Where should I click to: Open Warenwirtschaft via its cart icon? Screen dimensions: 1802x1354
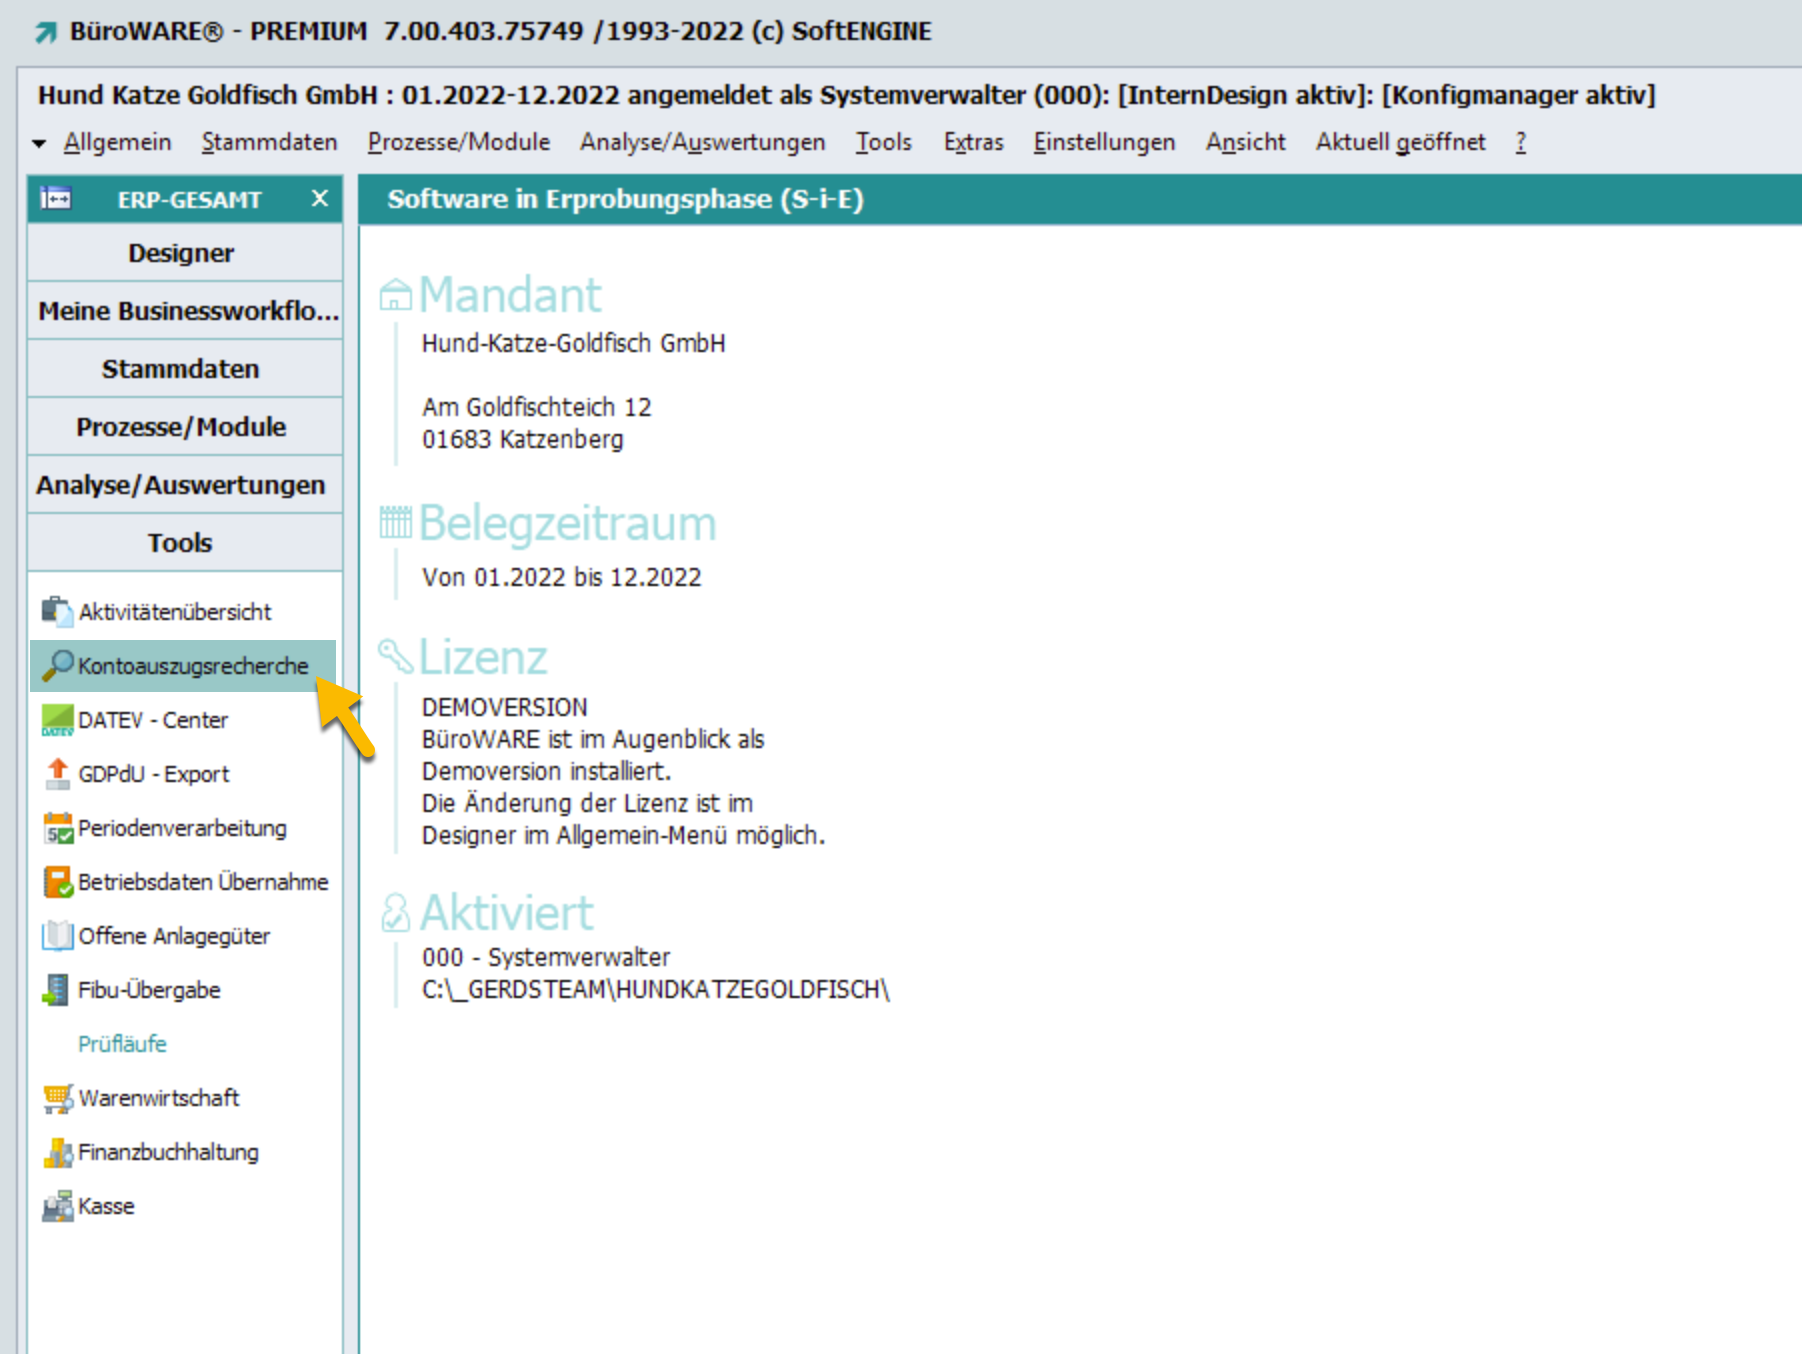[x=57, y=1098]
